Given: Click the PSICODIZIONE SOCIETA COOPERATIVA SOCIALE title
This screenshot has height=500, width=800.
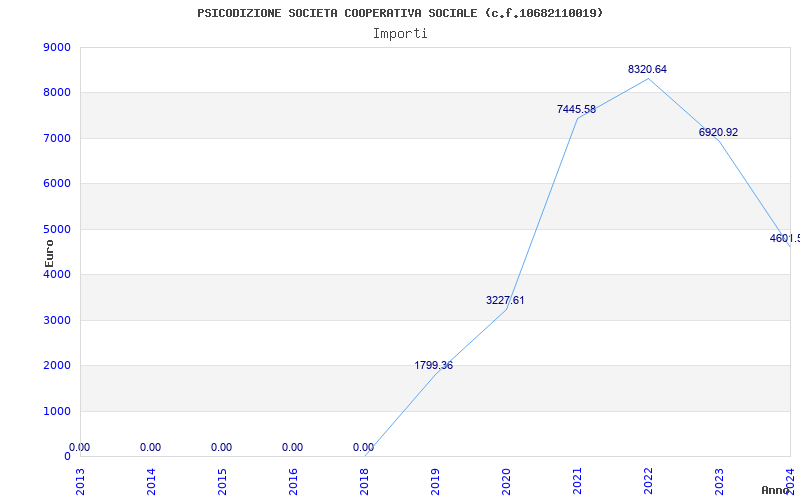Looking at the screenshot, I should 400,13.
